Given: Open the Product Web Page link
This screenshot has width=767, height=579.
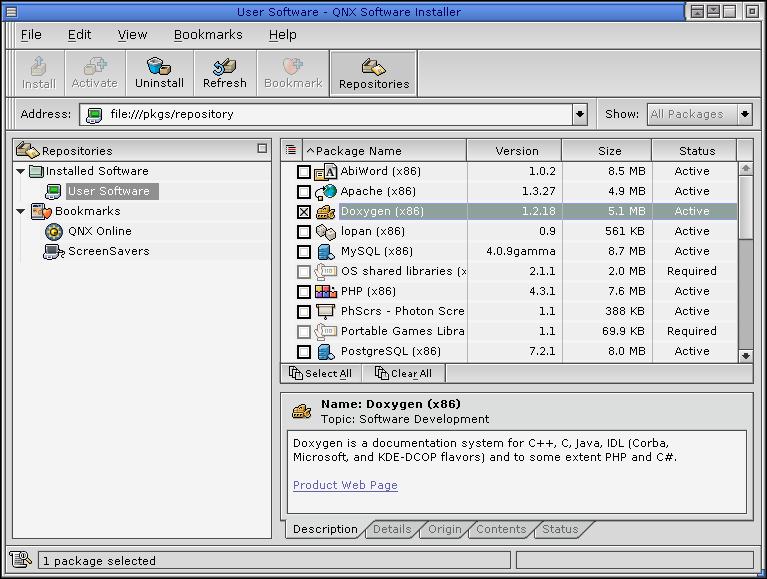Looking at the screenshot, I should point(345,485).
